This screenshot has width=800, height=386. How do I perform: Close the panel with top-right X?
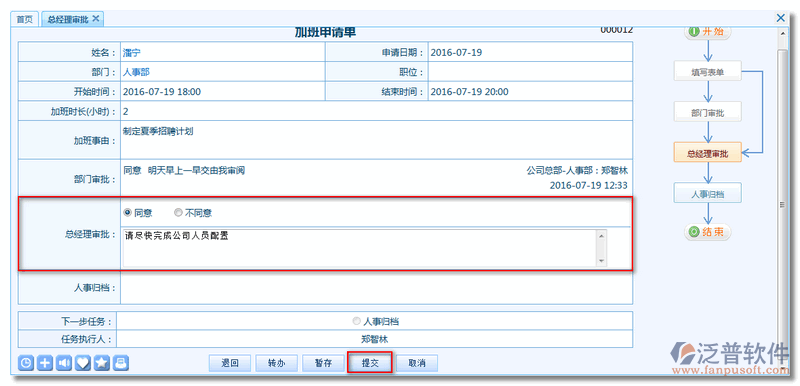point(781,18)
